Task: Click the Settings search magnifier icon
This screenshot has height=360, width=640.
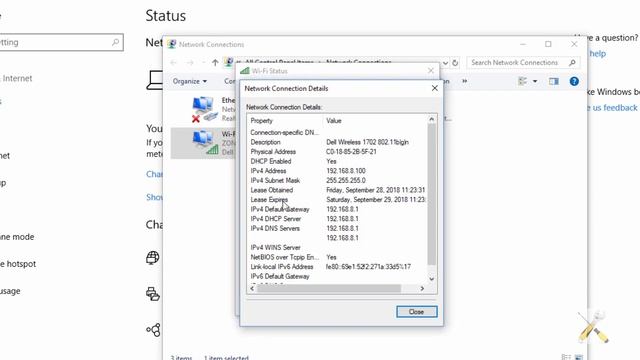Action: [x=116, y=42]
